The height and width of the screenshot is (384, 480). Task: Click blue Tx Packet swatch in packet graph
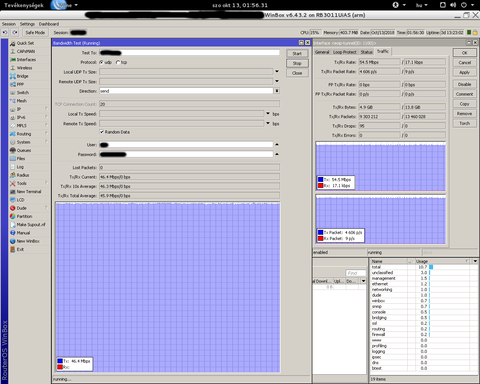pyautogui.click(x=320, y=232)
